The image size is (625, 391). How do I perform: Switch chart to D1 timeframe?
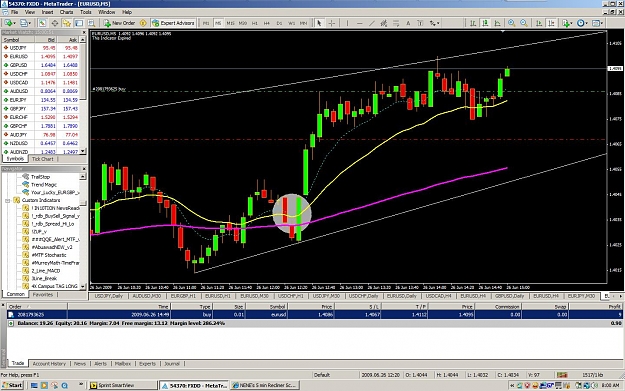[279, 23]
